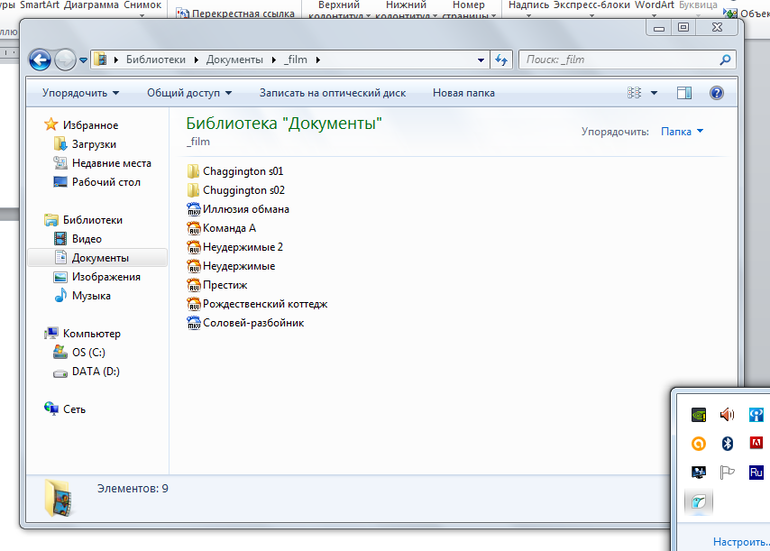This screenshot has height=551, width=770.
Task: Select Рабочий стол in the navigation pane
Action: click(x=105, y=182)
